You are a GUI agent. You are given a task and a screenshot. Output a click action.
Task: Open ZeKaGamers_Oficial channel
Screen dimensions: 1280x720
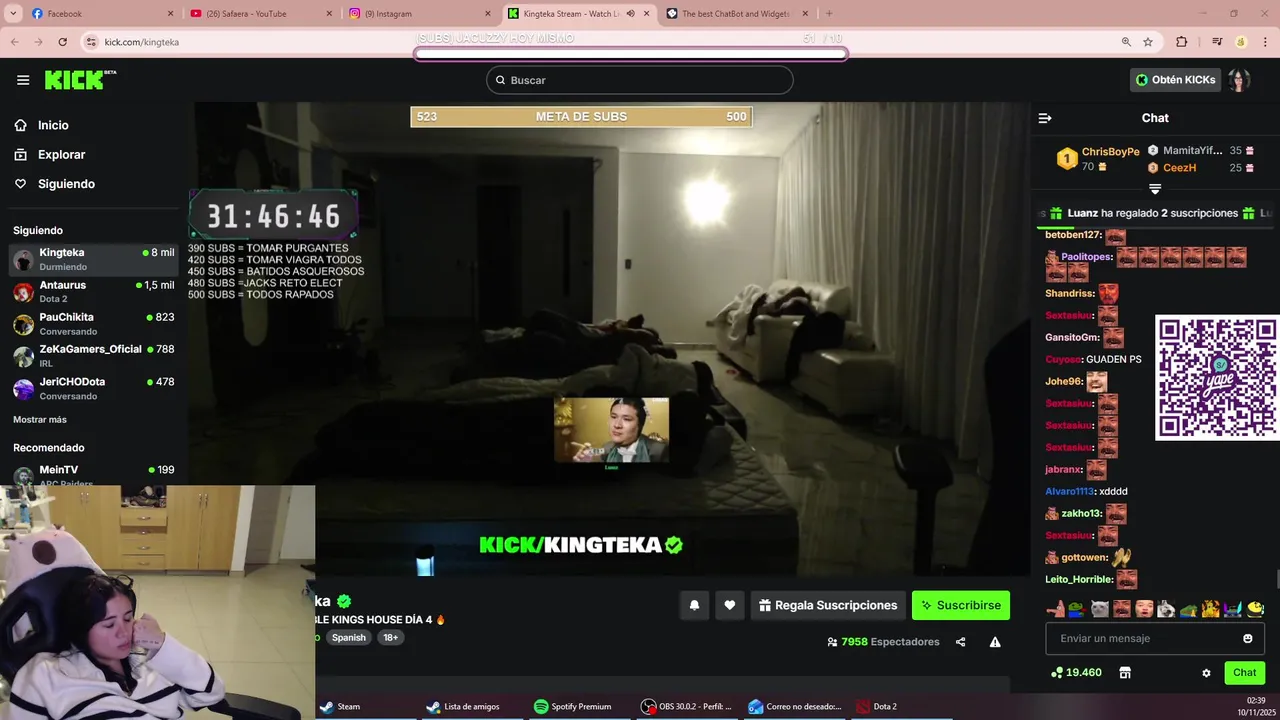(x=93, y=356)
